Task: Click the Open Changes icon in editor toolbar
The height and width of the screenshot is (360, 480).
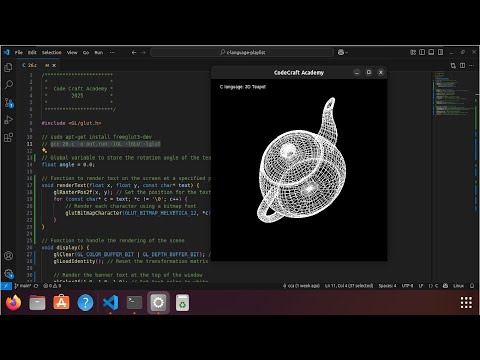Action: click(x=453, y=65)
